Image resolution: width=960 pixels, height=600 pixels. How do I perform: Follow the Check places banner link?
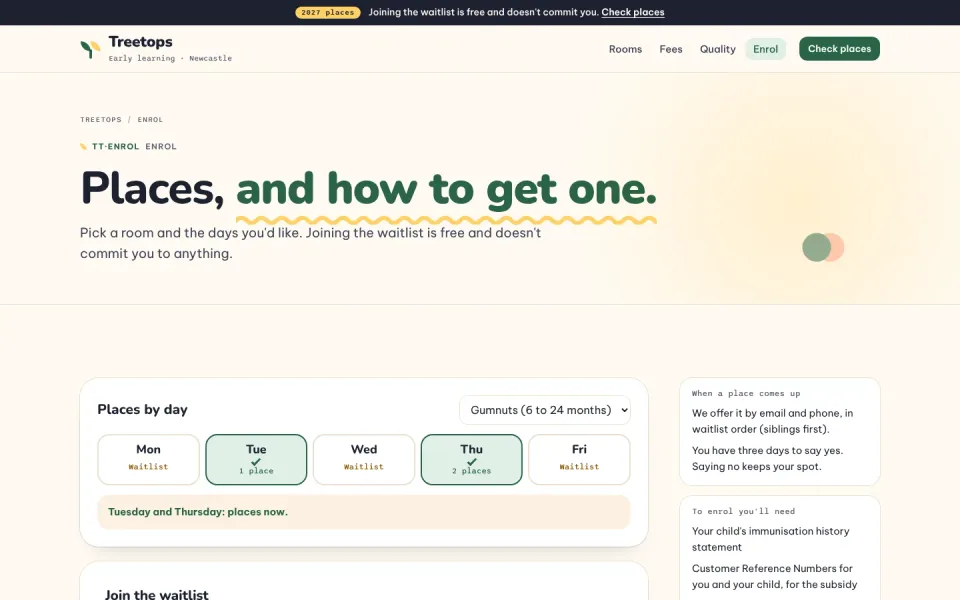(x=632, y=12)
